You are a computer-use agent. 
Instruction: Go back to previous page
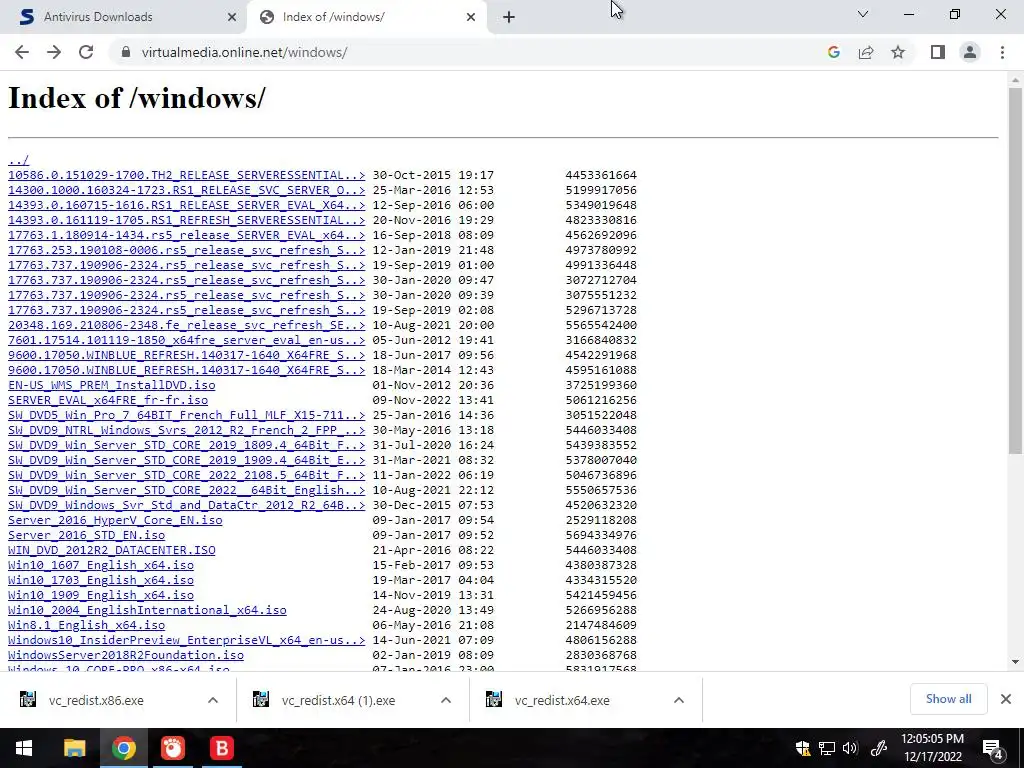[22, 52]
